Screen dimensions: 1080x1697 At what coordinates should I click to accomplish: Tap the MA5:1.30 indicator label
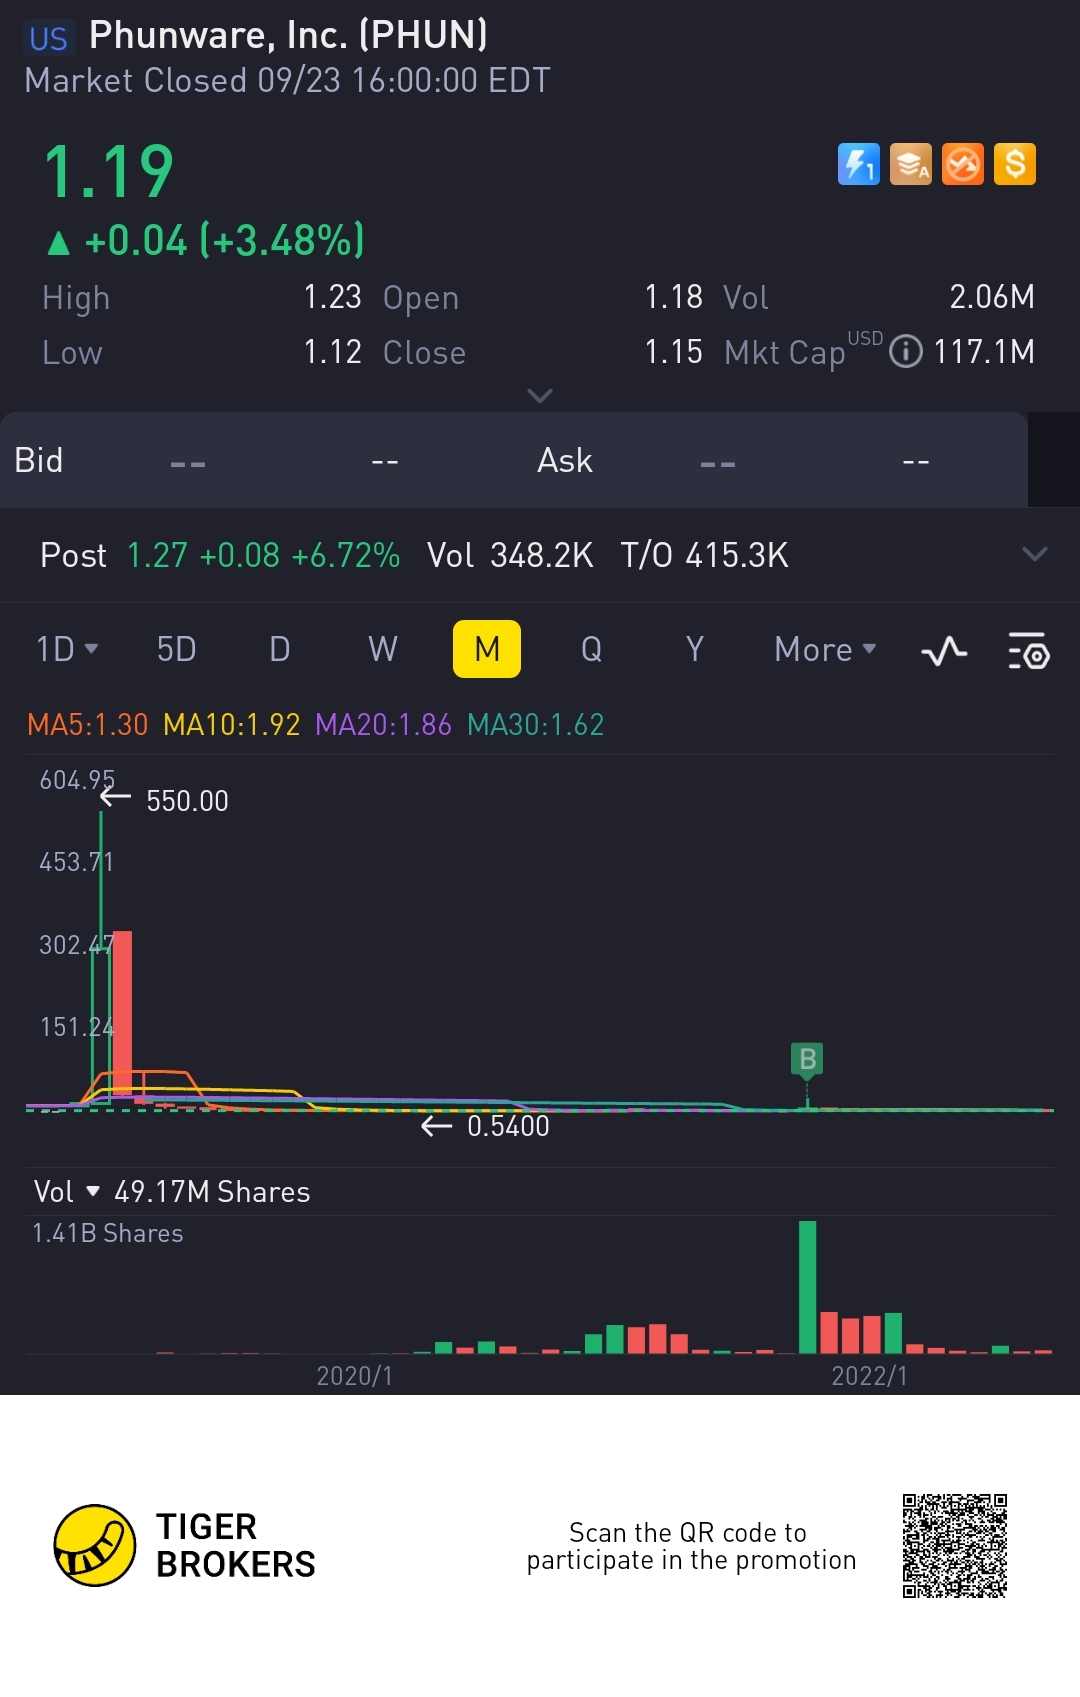(88, 724)
